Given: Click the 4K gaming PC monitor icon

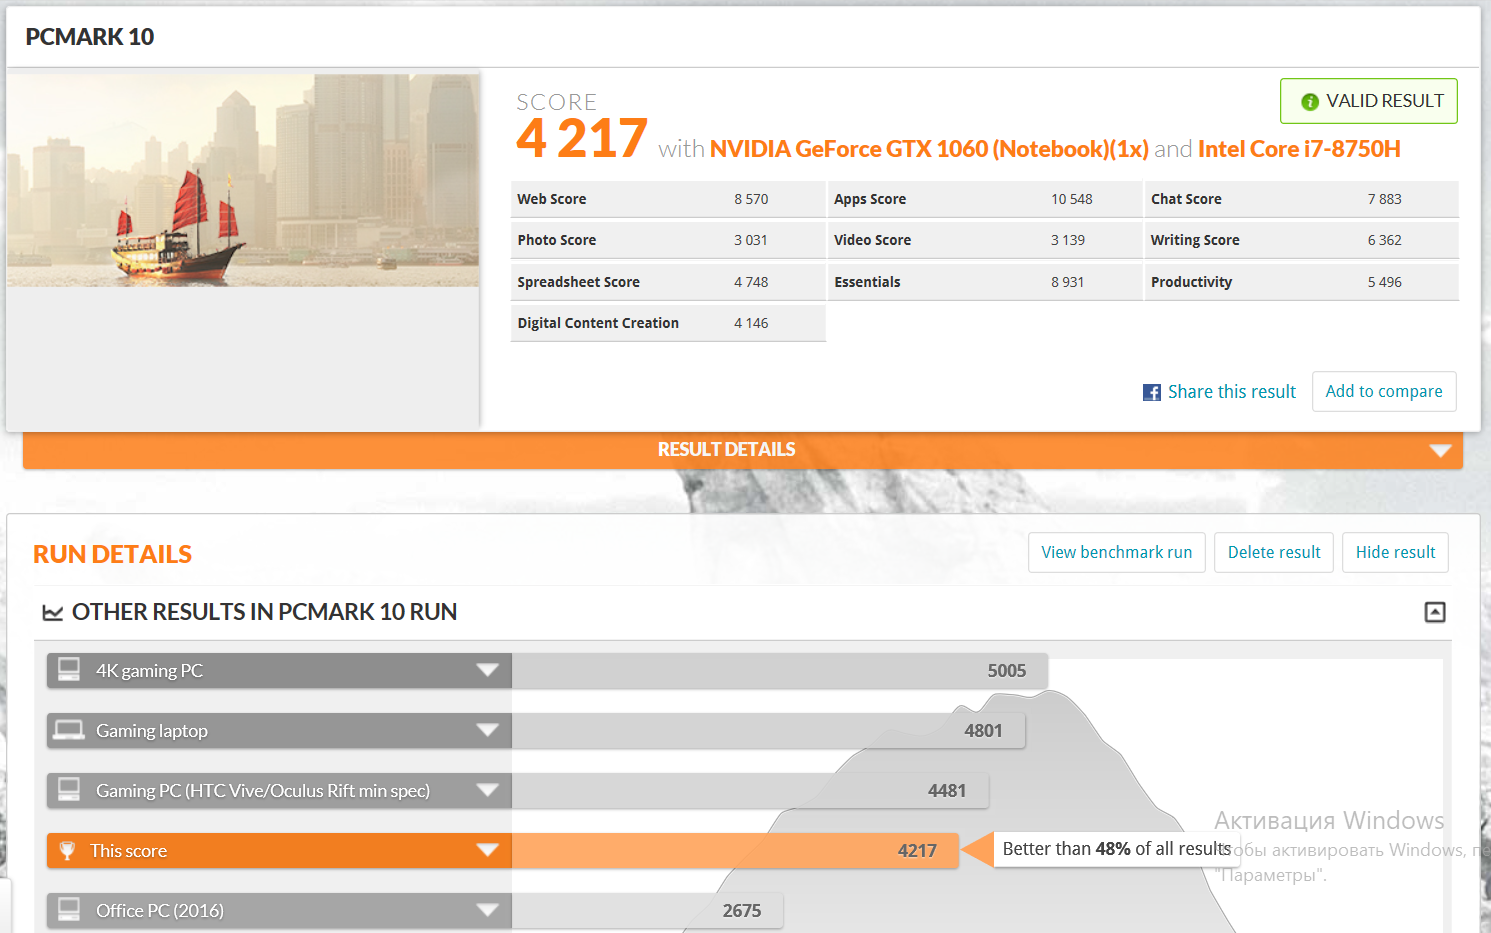Looking at the screenshot, I should pyautogui.click(x=69, y=670).
